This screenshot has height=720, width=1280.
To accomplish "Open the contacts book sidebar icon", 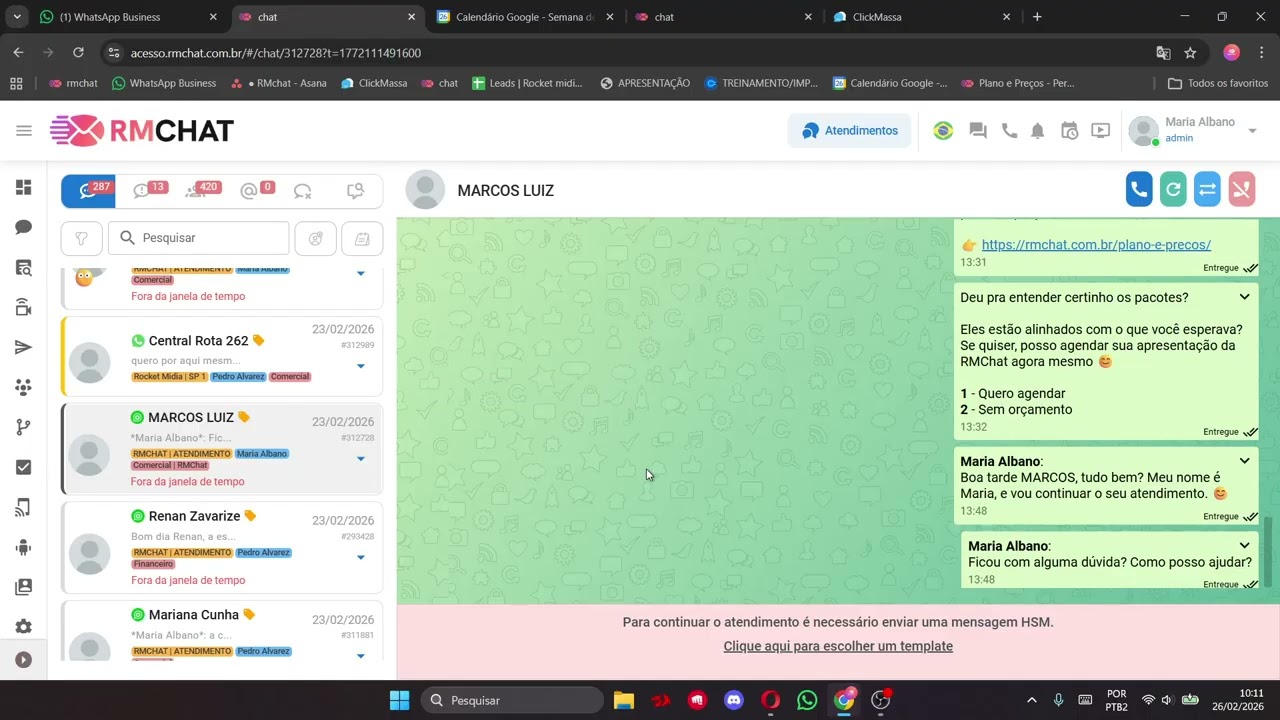I will coord(23,587).
